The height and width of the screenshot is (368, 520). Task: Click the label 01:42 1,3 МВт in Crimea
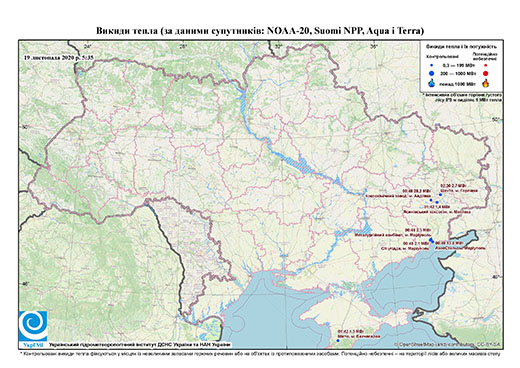coord(350,332)
